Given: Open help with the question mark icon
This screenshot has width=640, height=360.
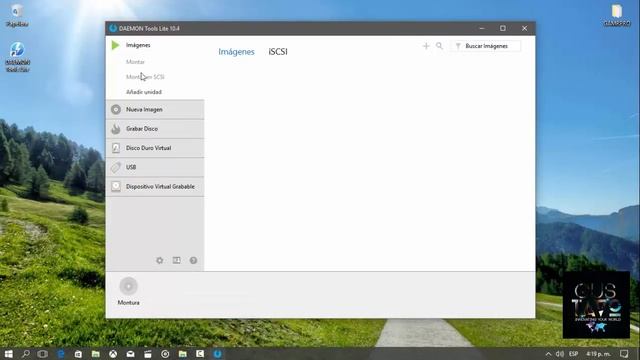Looking at the screenshot, I should (193, 260).
